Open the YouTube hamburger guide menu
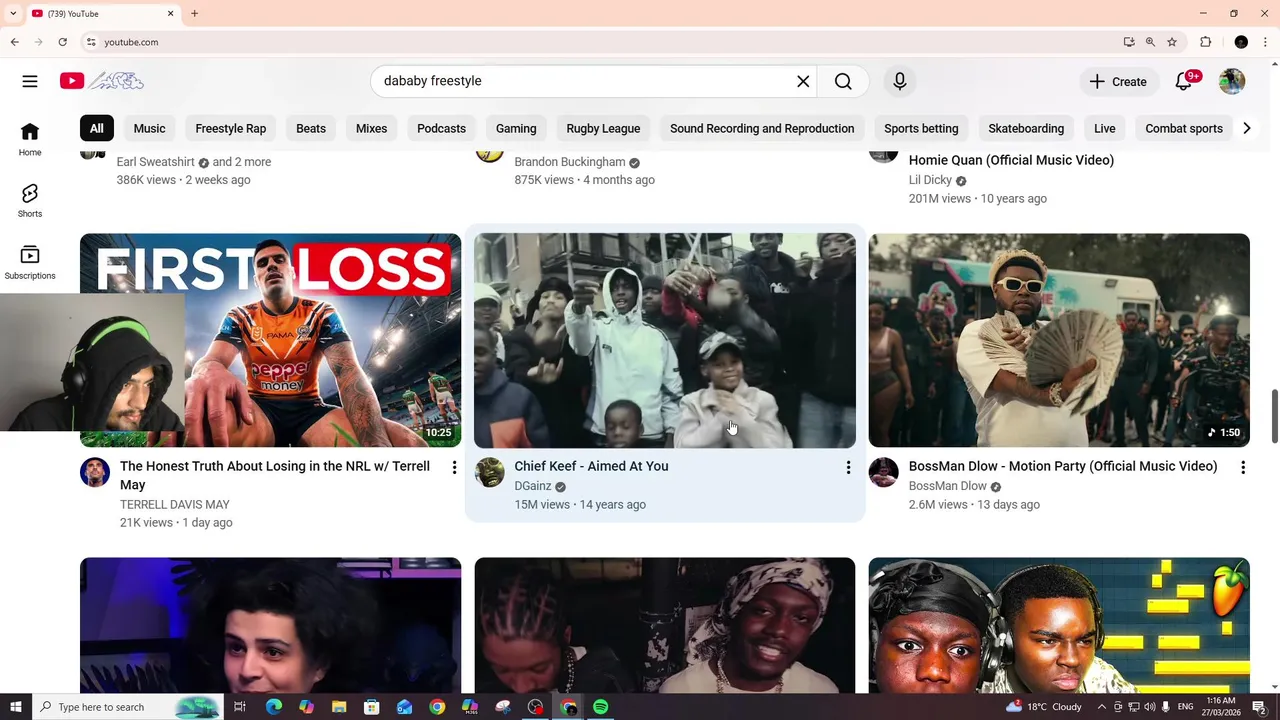This screenshot has height=720, width=1280. coord(30,81)
